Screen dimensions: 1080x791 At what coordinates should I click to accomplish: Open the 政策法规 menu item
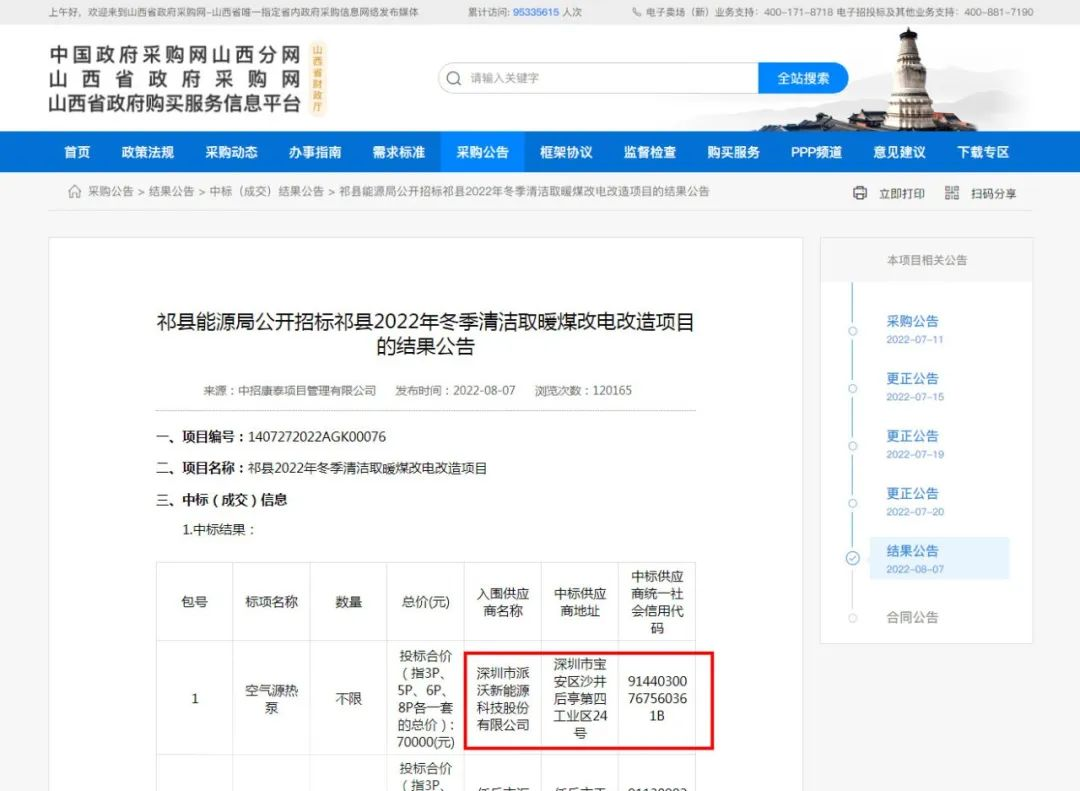point(148,152)
